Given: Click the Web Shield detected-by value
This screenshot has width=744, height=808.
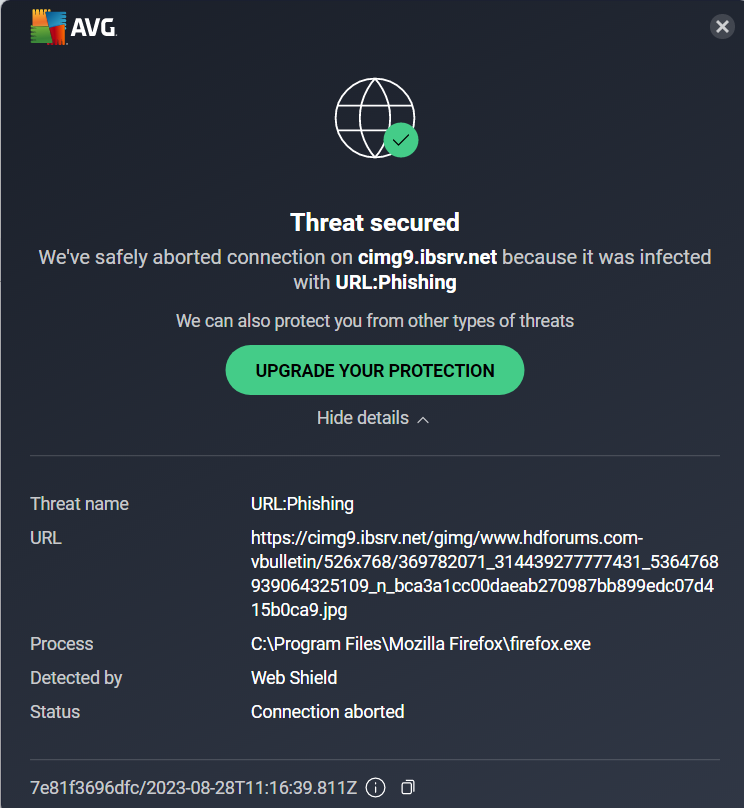Looking at the screenshot, I should [x=294, y=678].
